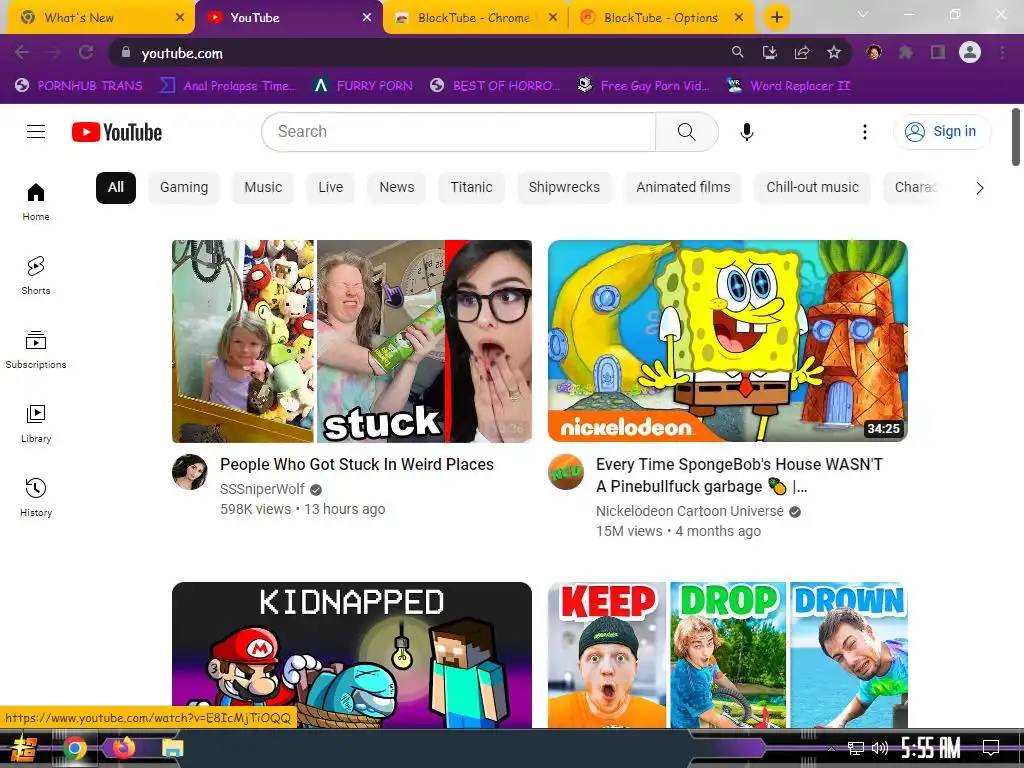Viewport: 1024px width, 768px height.
Task: Reload the page with the refresh icon
Action: (x=86, y=52)
